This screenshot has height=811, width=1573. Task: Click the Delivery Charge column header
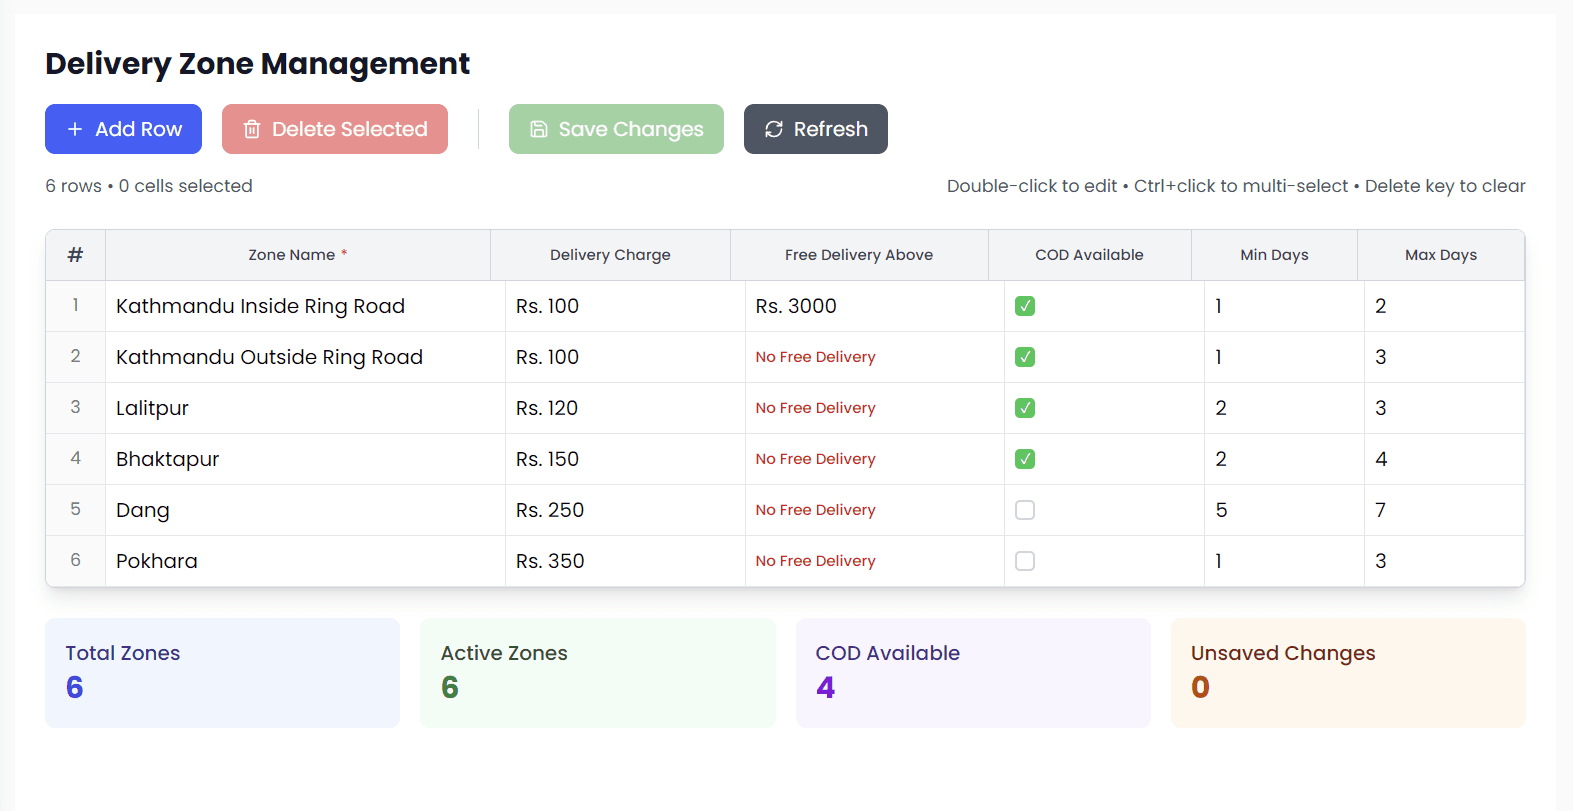point(610,255)
